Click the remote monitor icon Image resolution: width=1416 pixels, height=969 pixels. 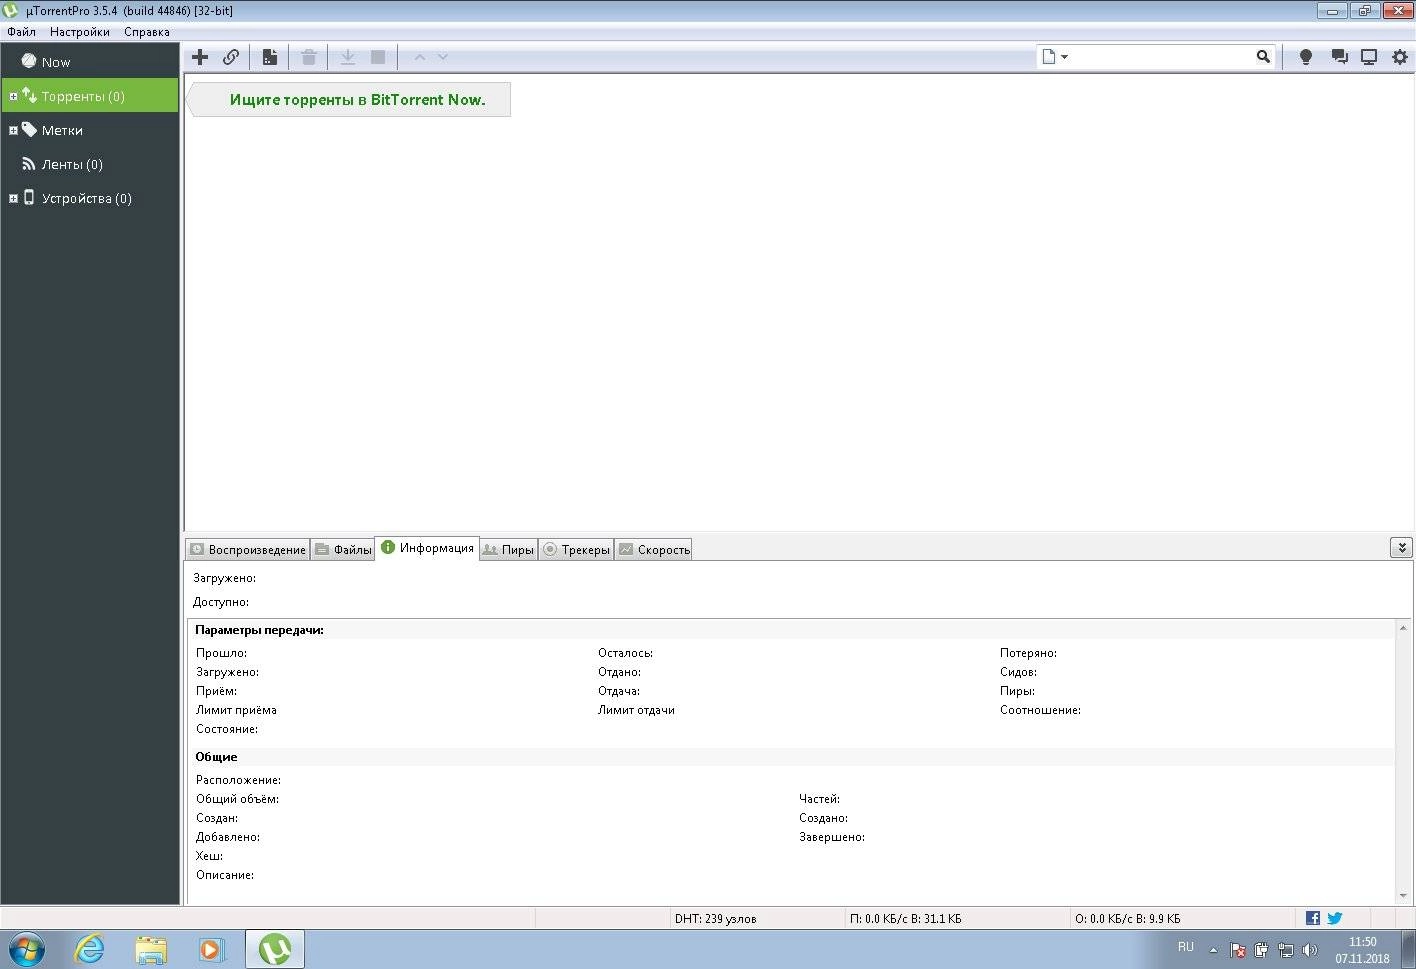pyautogui.click(x=1369, y=57)
